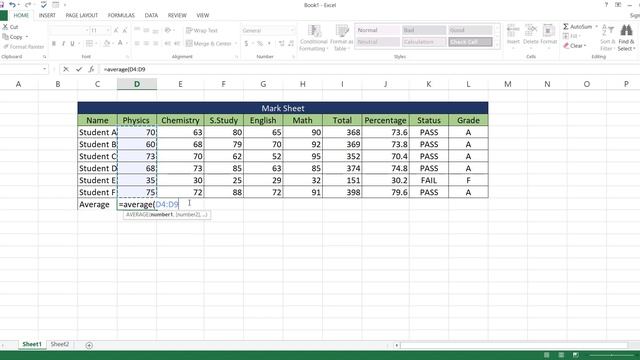The height and width of the screenshot is (360, 640).
Task: Open the green FILE tab button
Action: point(4,16)
